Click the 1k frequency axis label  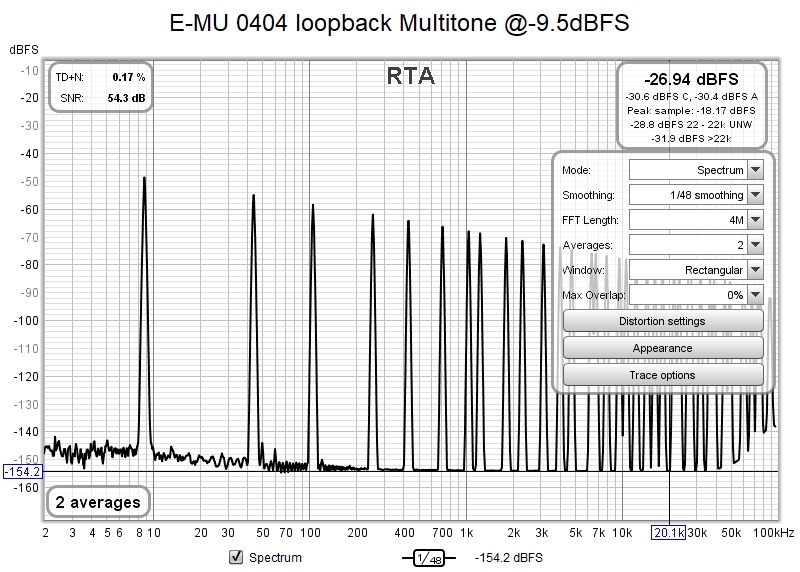466,533
